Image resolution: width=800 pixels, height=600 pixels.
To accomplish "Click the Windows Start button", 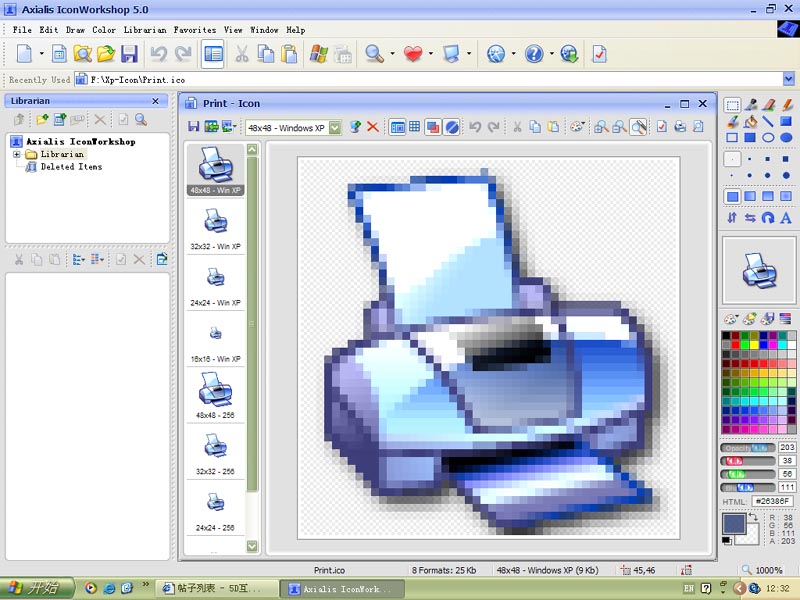I will (x=37, y=588).
